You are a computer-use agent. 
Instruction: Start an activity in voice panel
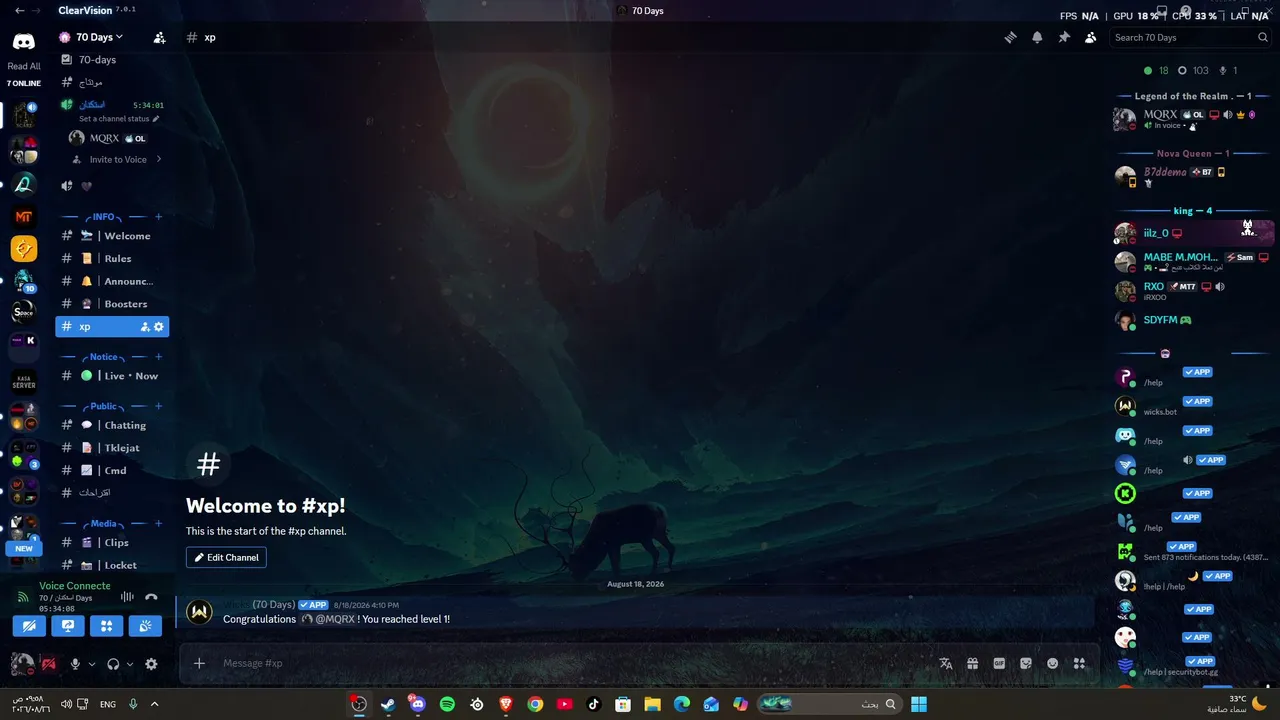(x=106, y=626)
